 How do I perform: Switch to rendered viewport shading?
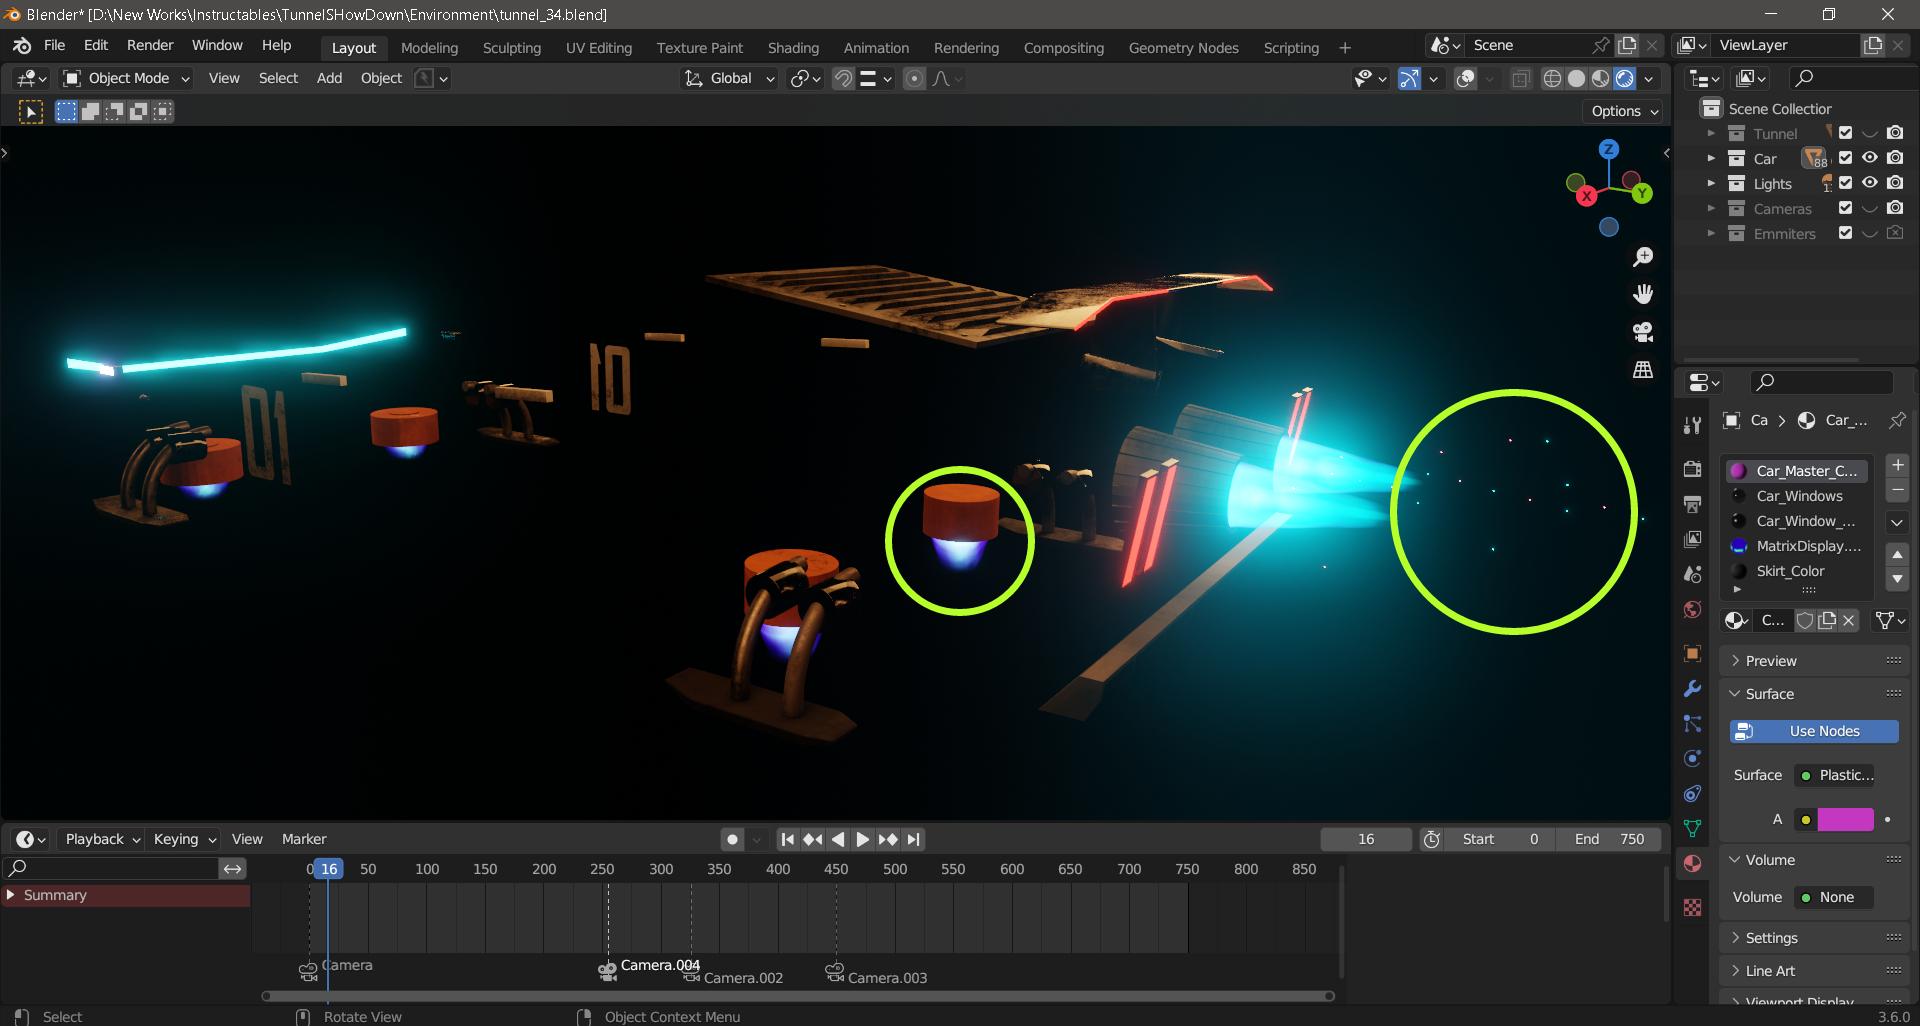[1624, 78]
